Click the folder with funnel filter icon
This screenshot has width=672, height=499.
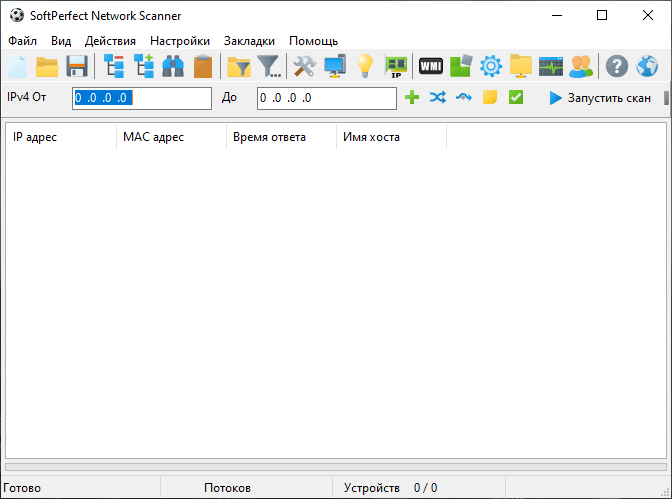pyautogui.click(x=239, y=66)
